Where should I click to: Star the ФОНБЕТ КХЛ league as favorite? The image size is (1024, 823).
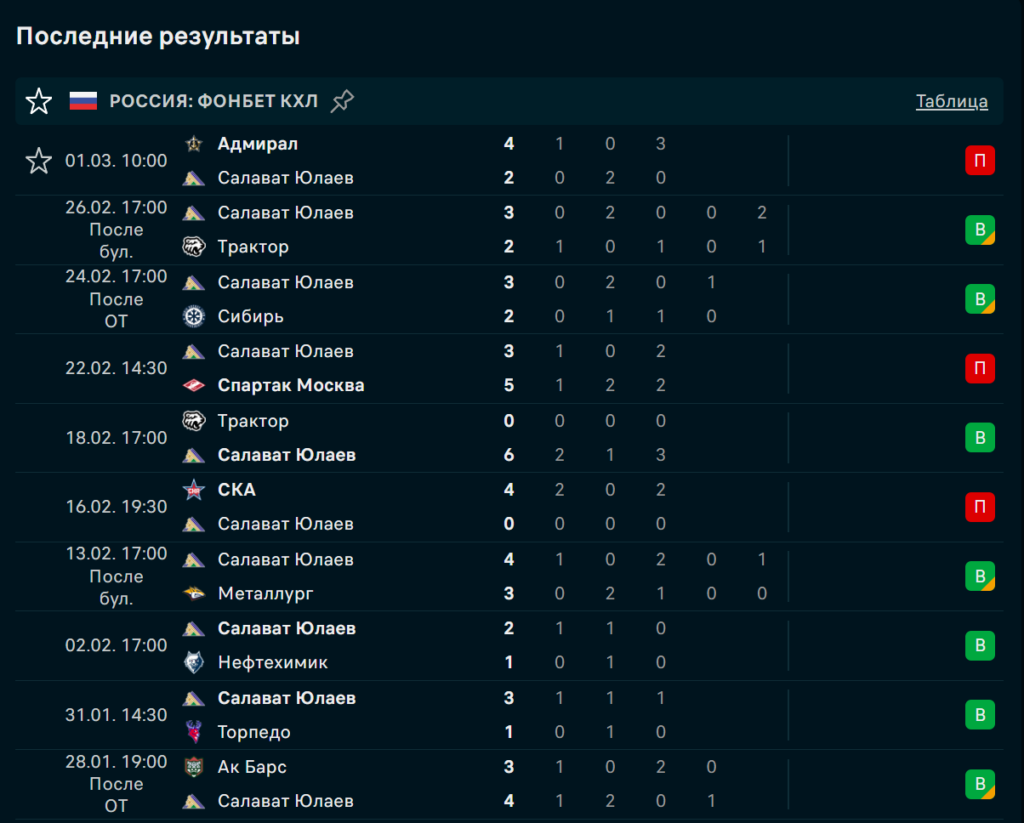coord(39,101)
